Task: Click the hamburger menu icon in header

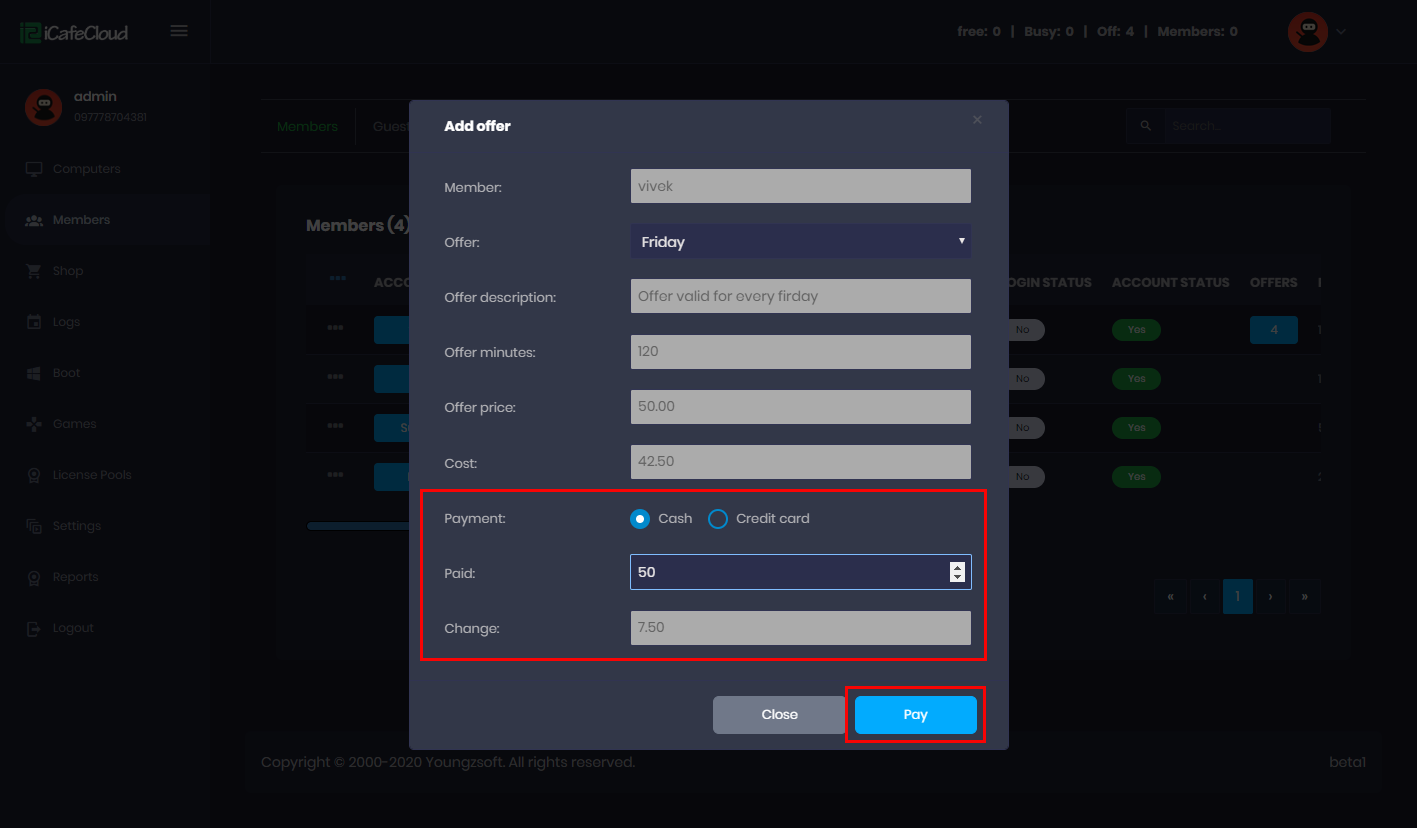Action: [179, 31]
